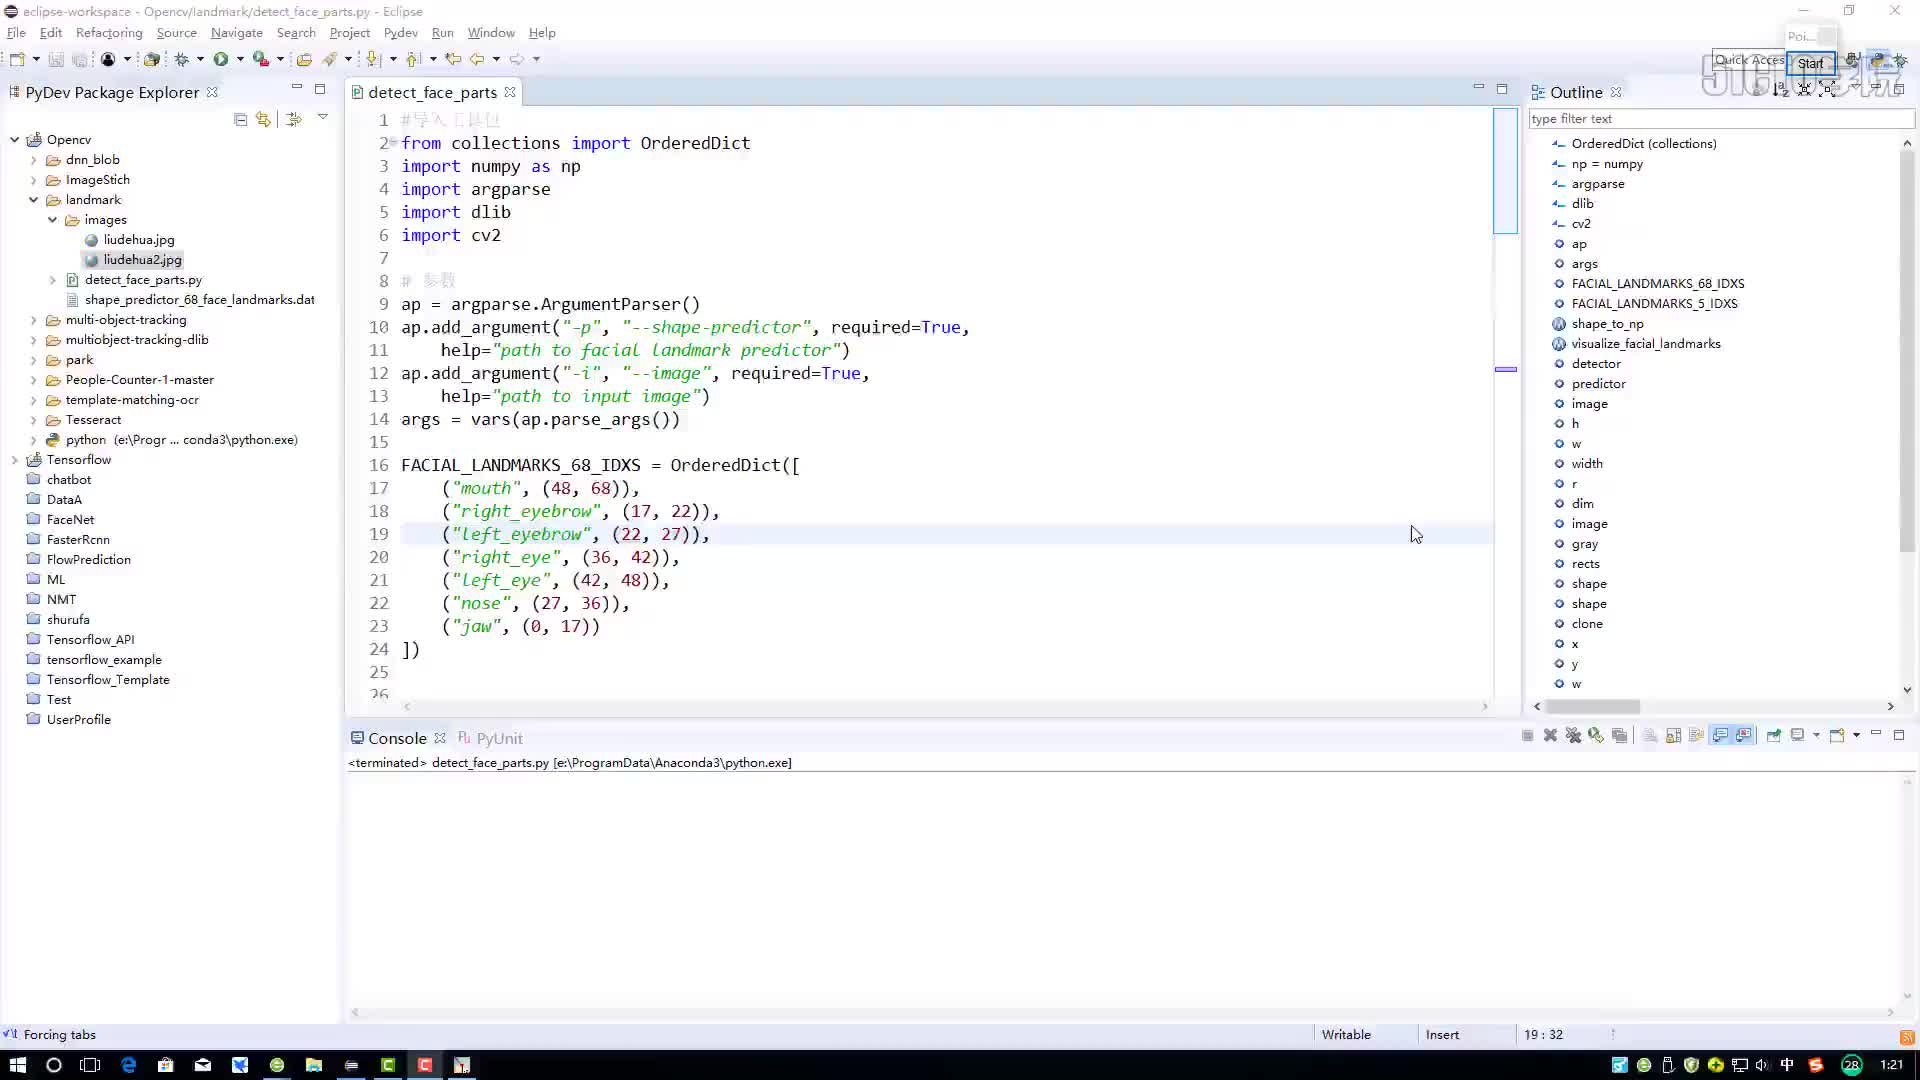This screenshot has height=1080, width=1920.
Task: Open Windows Start menu on taskbar
Action: [x=17, y=1065]
